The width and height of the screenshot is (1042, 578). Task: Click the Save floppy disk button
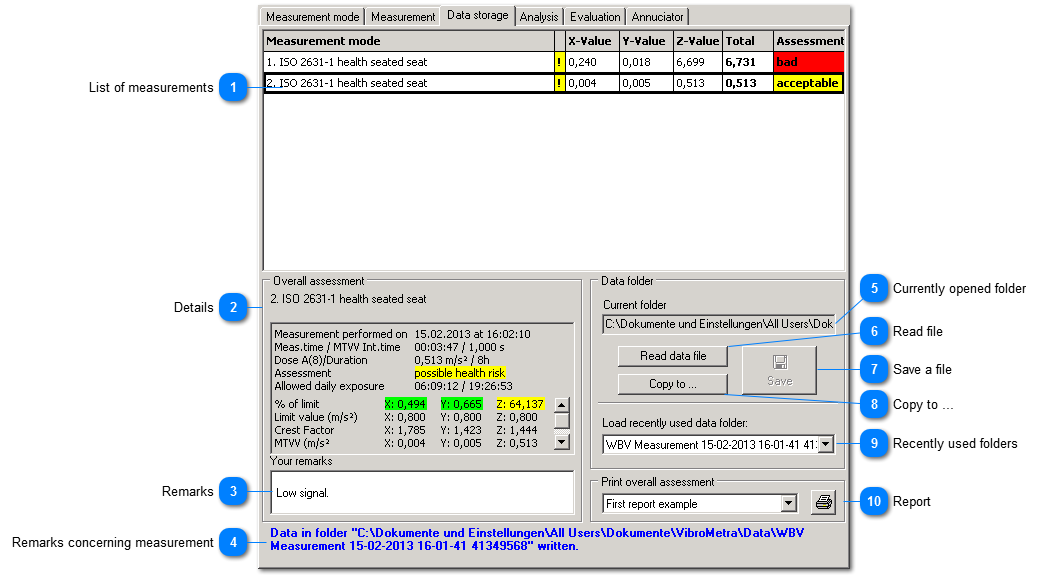(x=779, y=369)
